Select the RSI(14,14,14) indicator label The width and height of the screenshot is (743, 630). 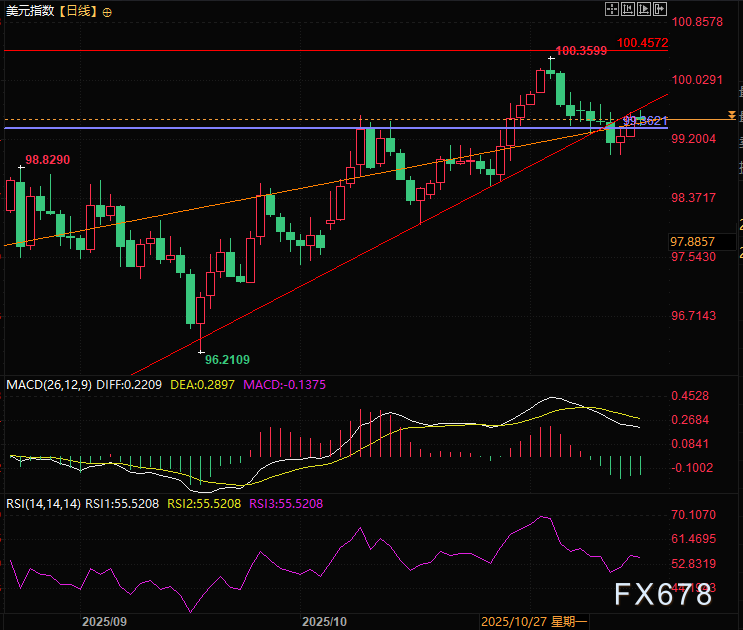(x=43, y=503)
